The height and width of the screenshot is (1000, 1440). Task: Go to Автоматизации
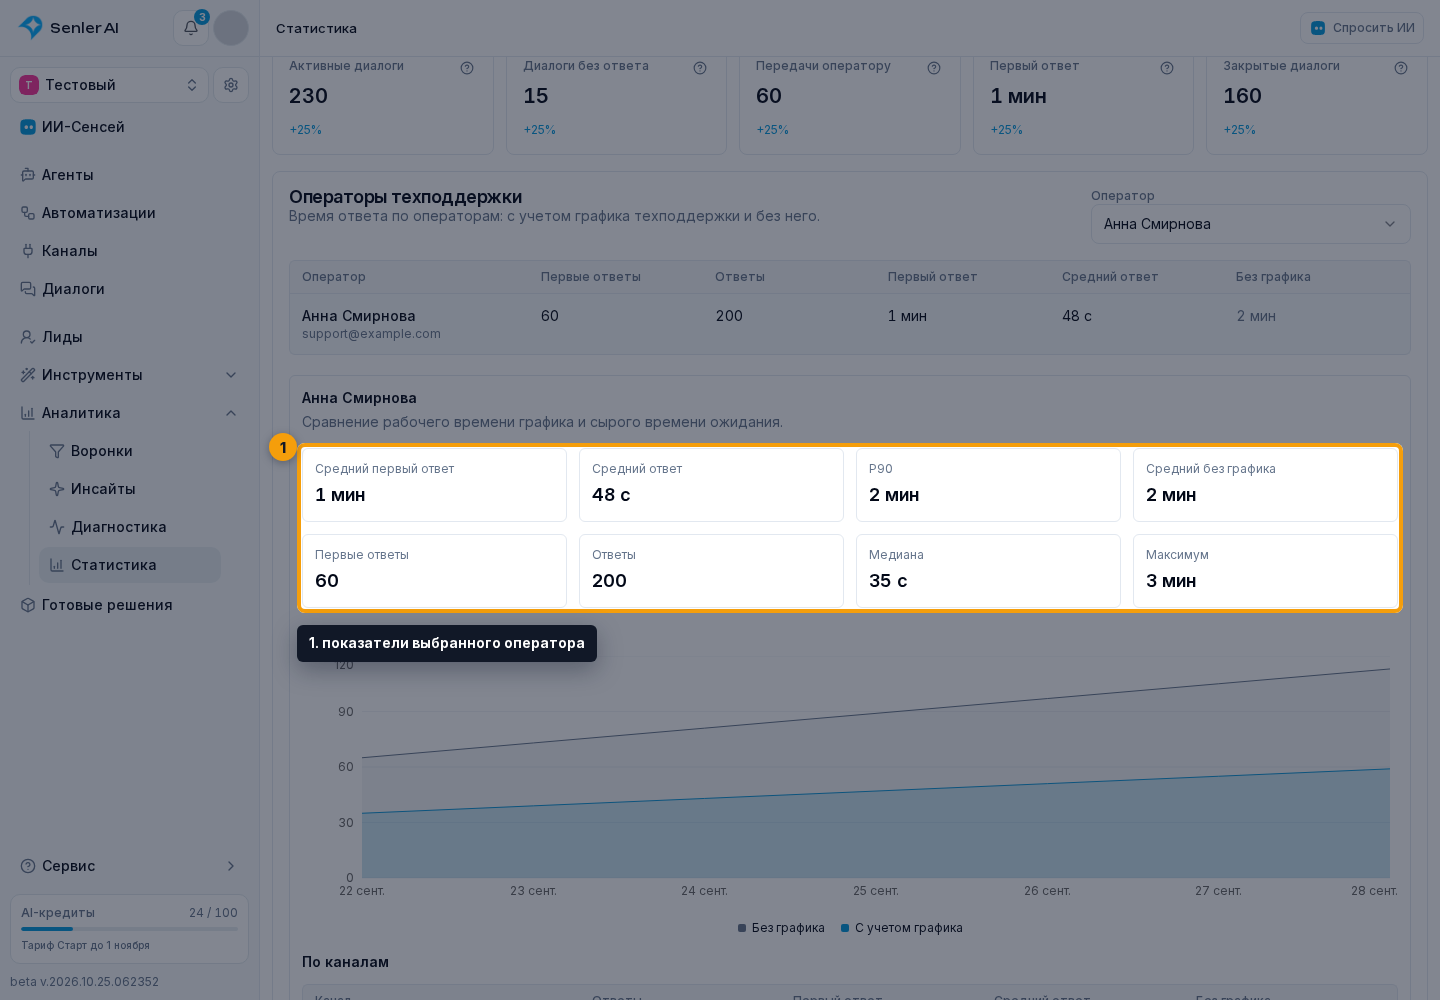(x=129, y=213)
